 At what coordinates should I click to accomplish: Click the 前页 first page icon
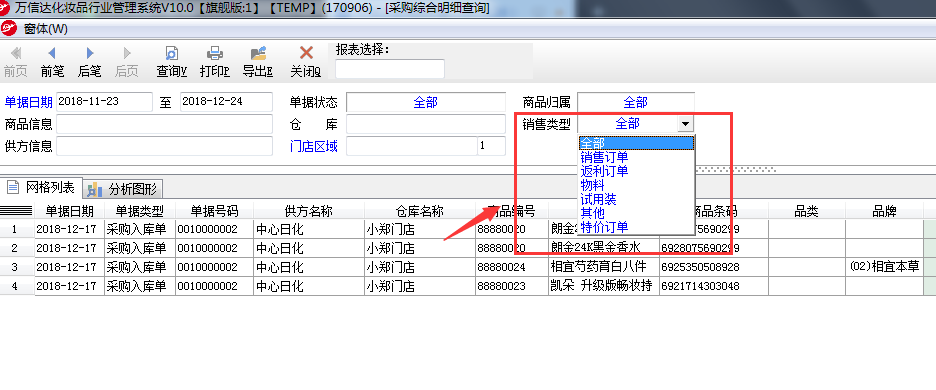pos(16,54)
